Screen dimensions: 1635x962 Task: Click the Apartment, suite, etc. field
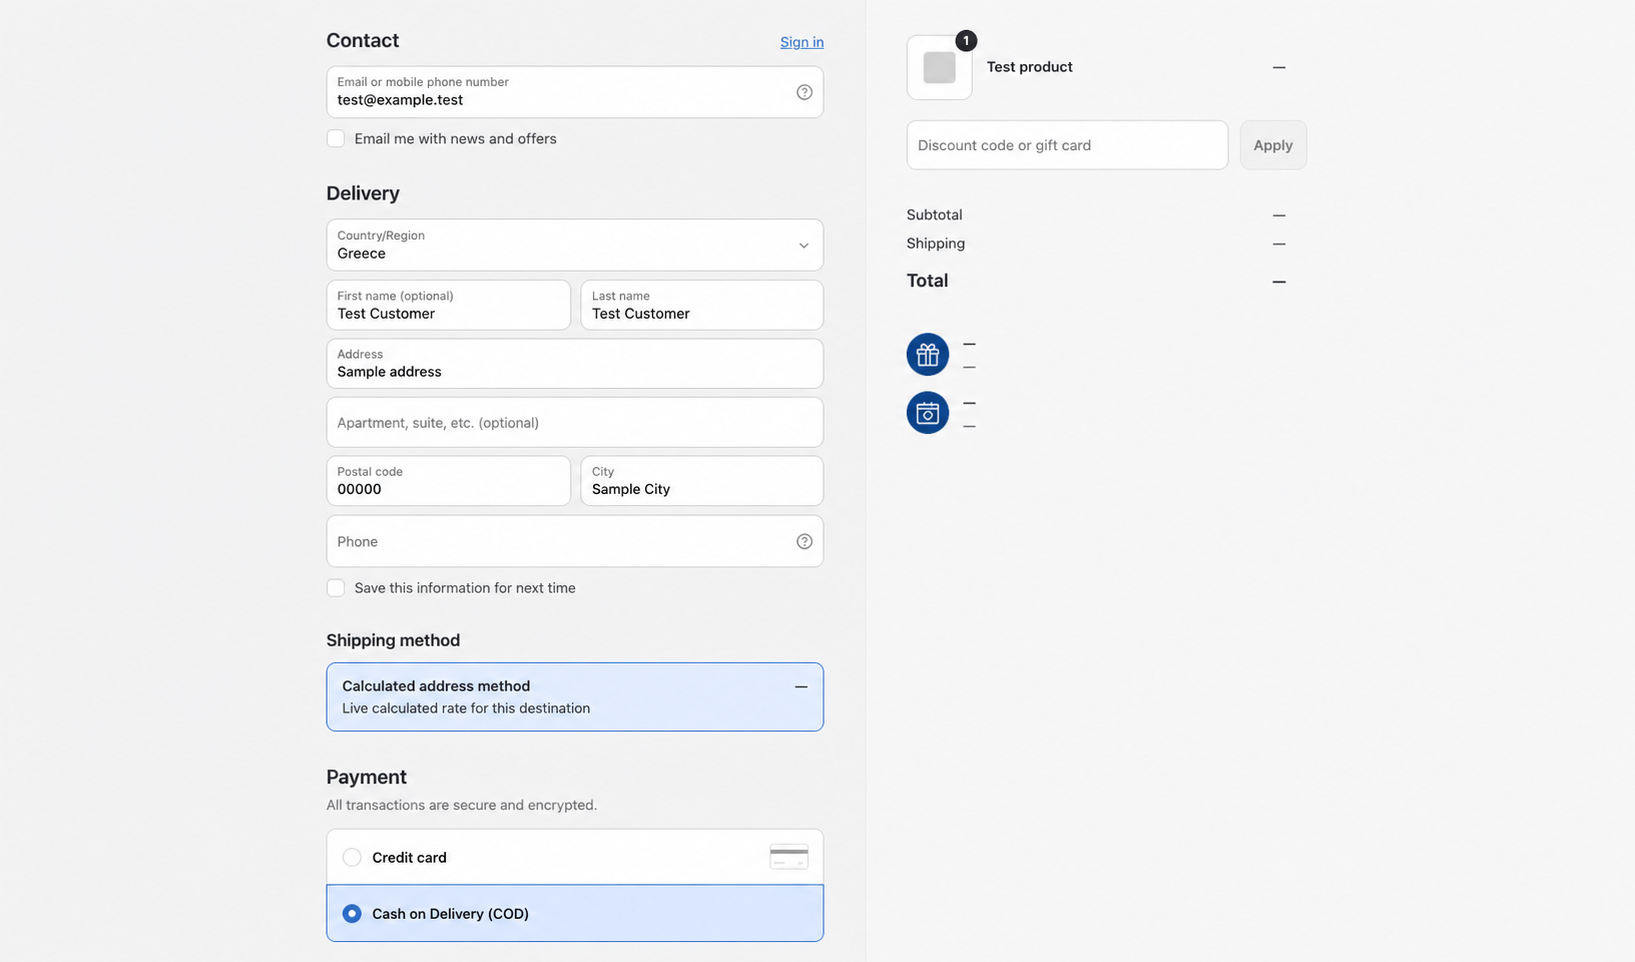[575, 422]
